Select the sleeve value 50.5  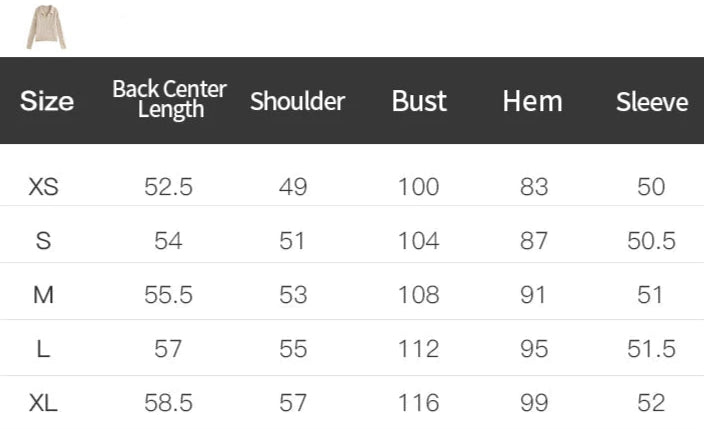(650, 241)
